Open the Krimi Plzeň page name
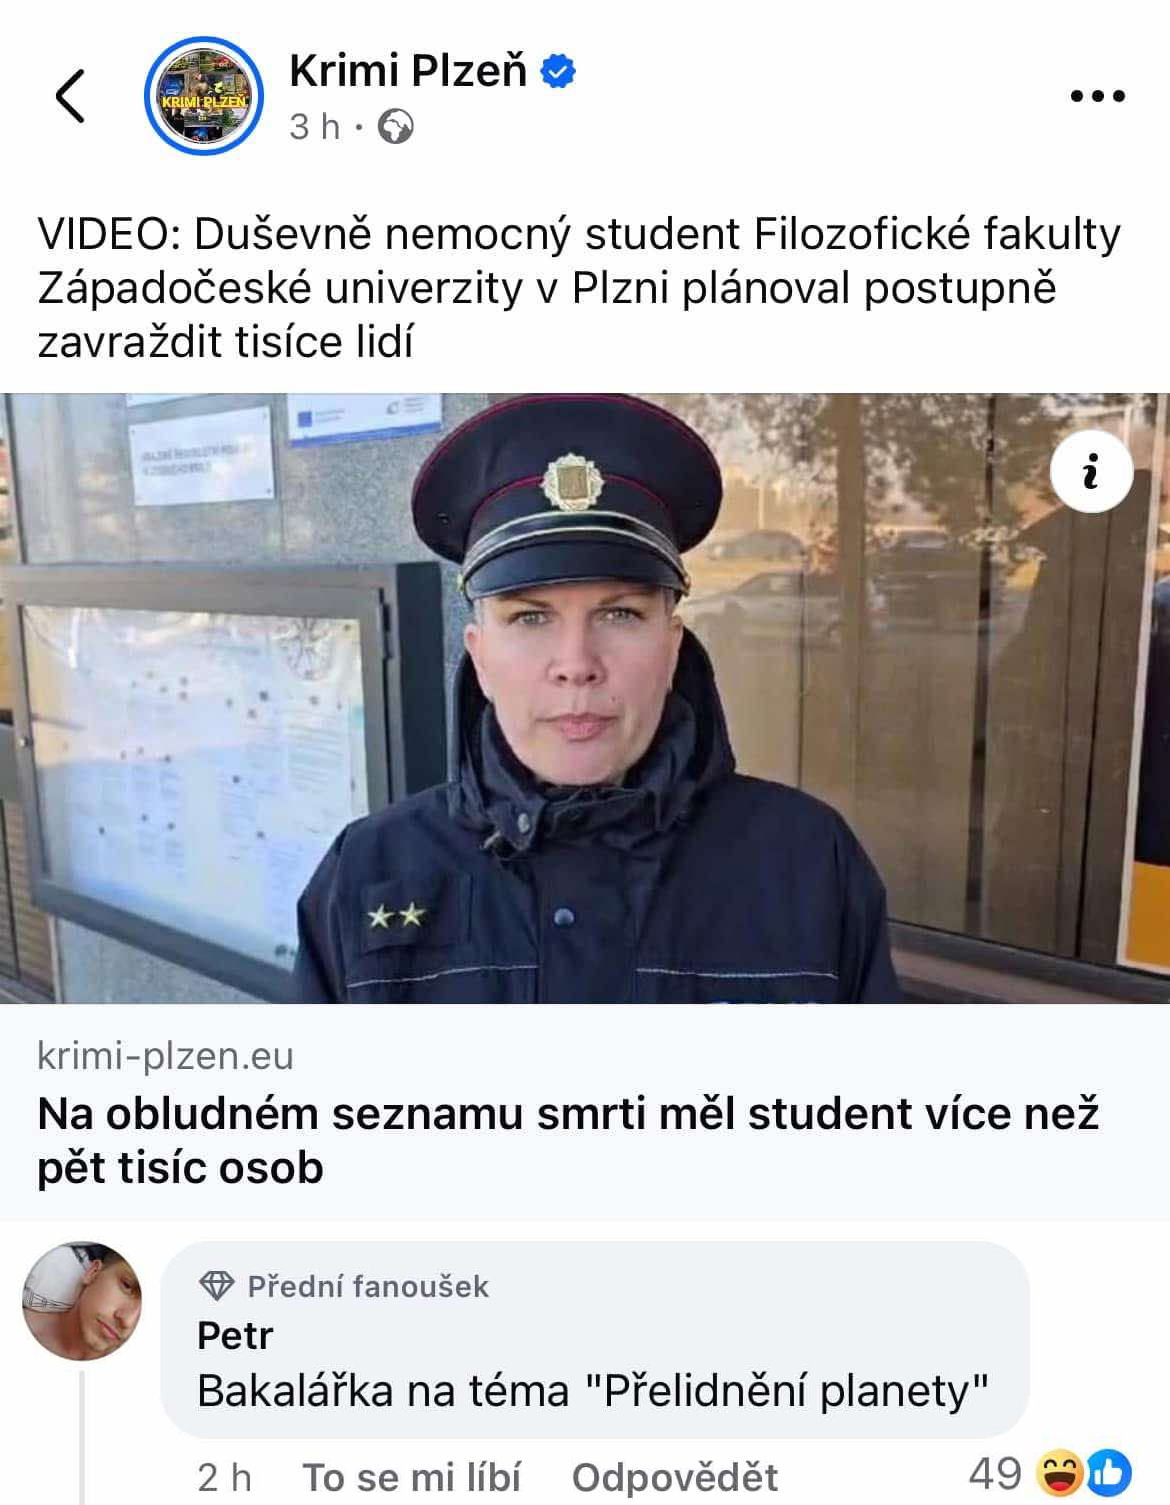The width and height of the screenshot is (1170, 1505). (408, 70)
